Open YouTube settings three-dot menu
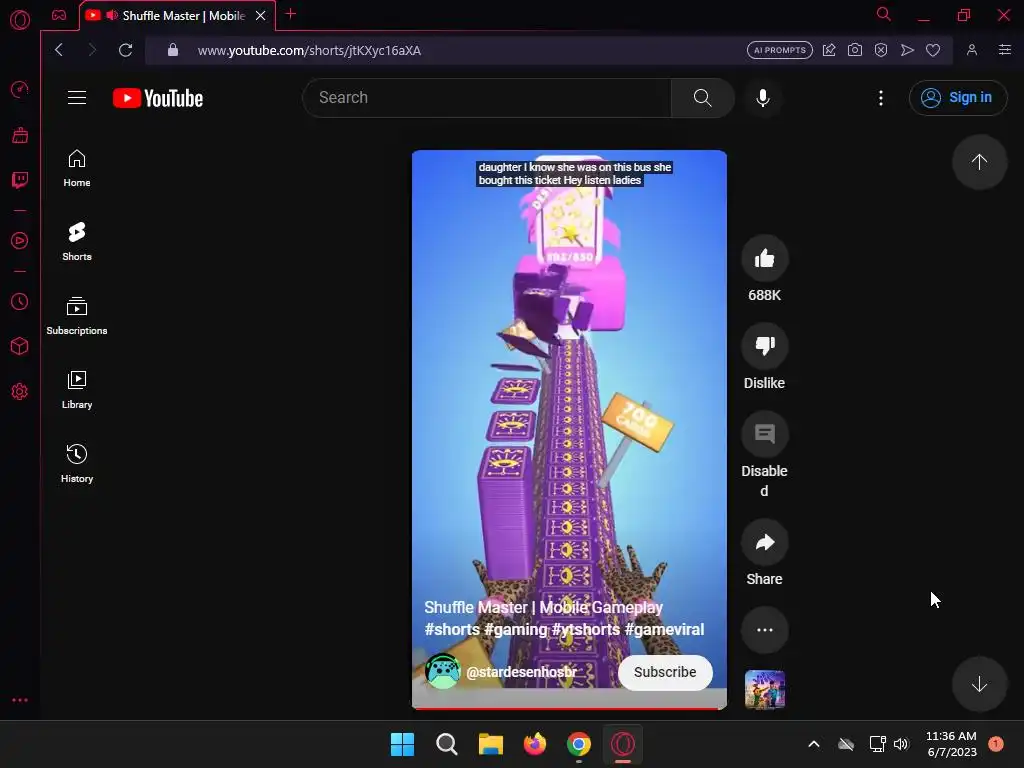 pos(881,98)
